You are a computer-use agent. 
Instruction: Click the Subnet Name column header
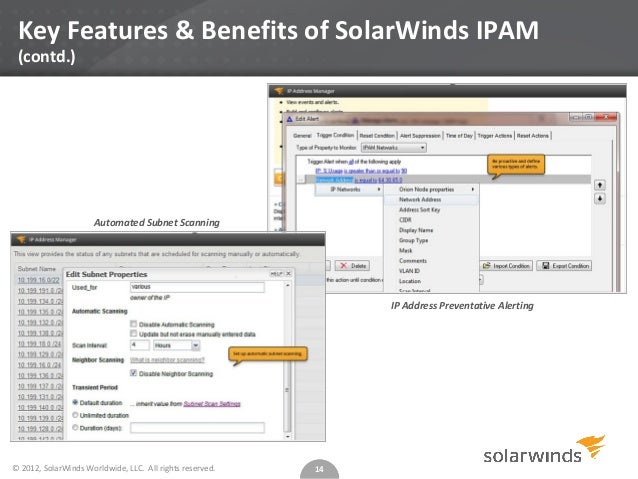click(36, 269)
